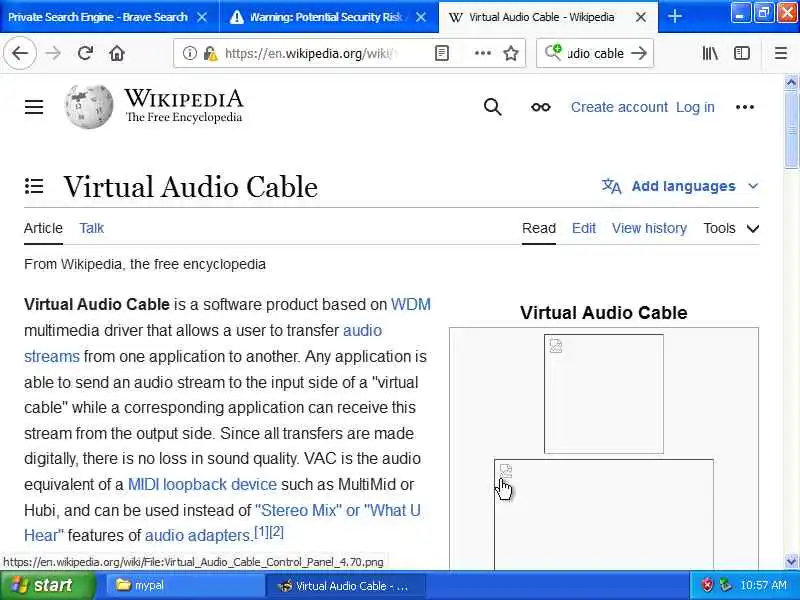Open the Talk page tab

pos(92,228)
